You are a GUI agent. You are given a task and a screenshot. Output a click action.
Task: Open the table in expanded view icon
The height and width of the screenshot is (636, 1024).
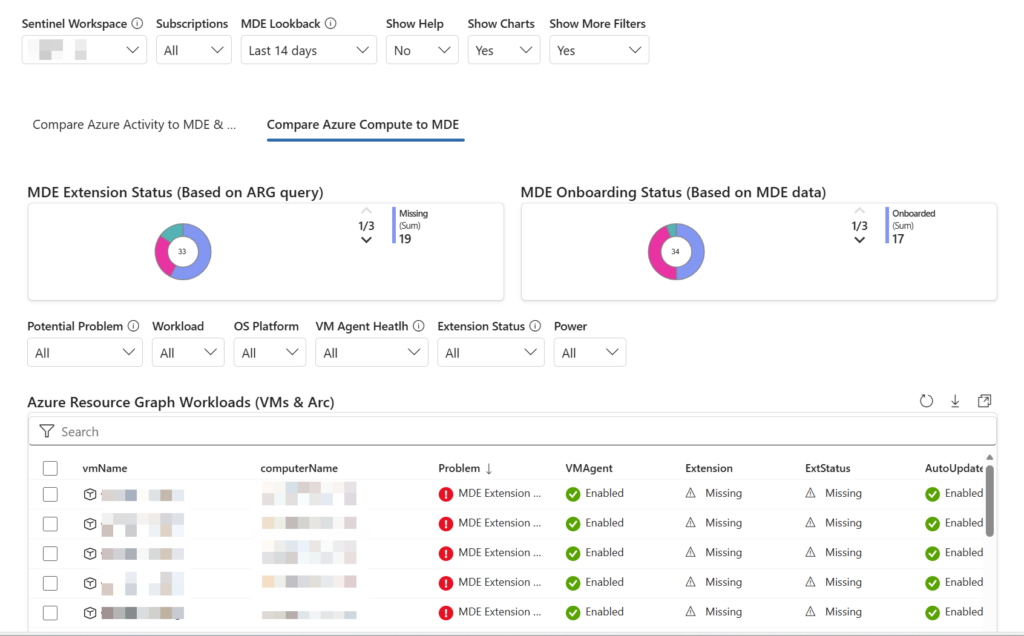(984, 401)
